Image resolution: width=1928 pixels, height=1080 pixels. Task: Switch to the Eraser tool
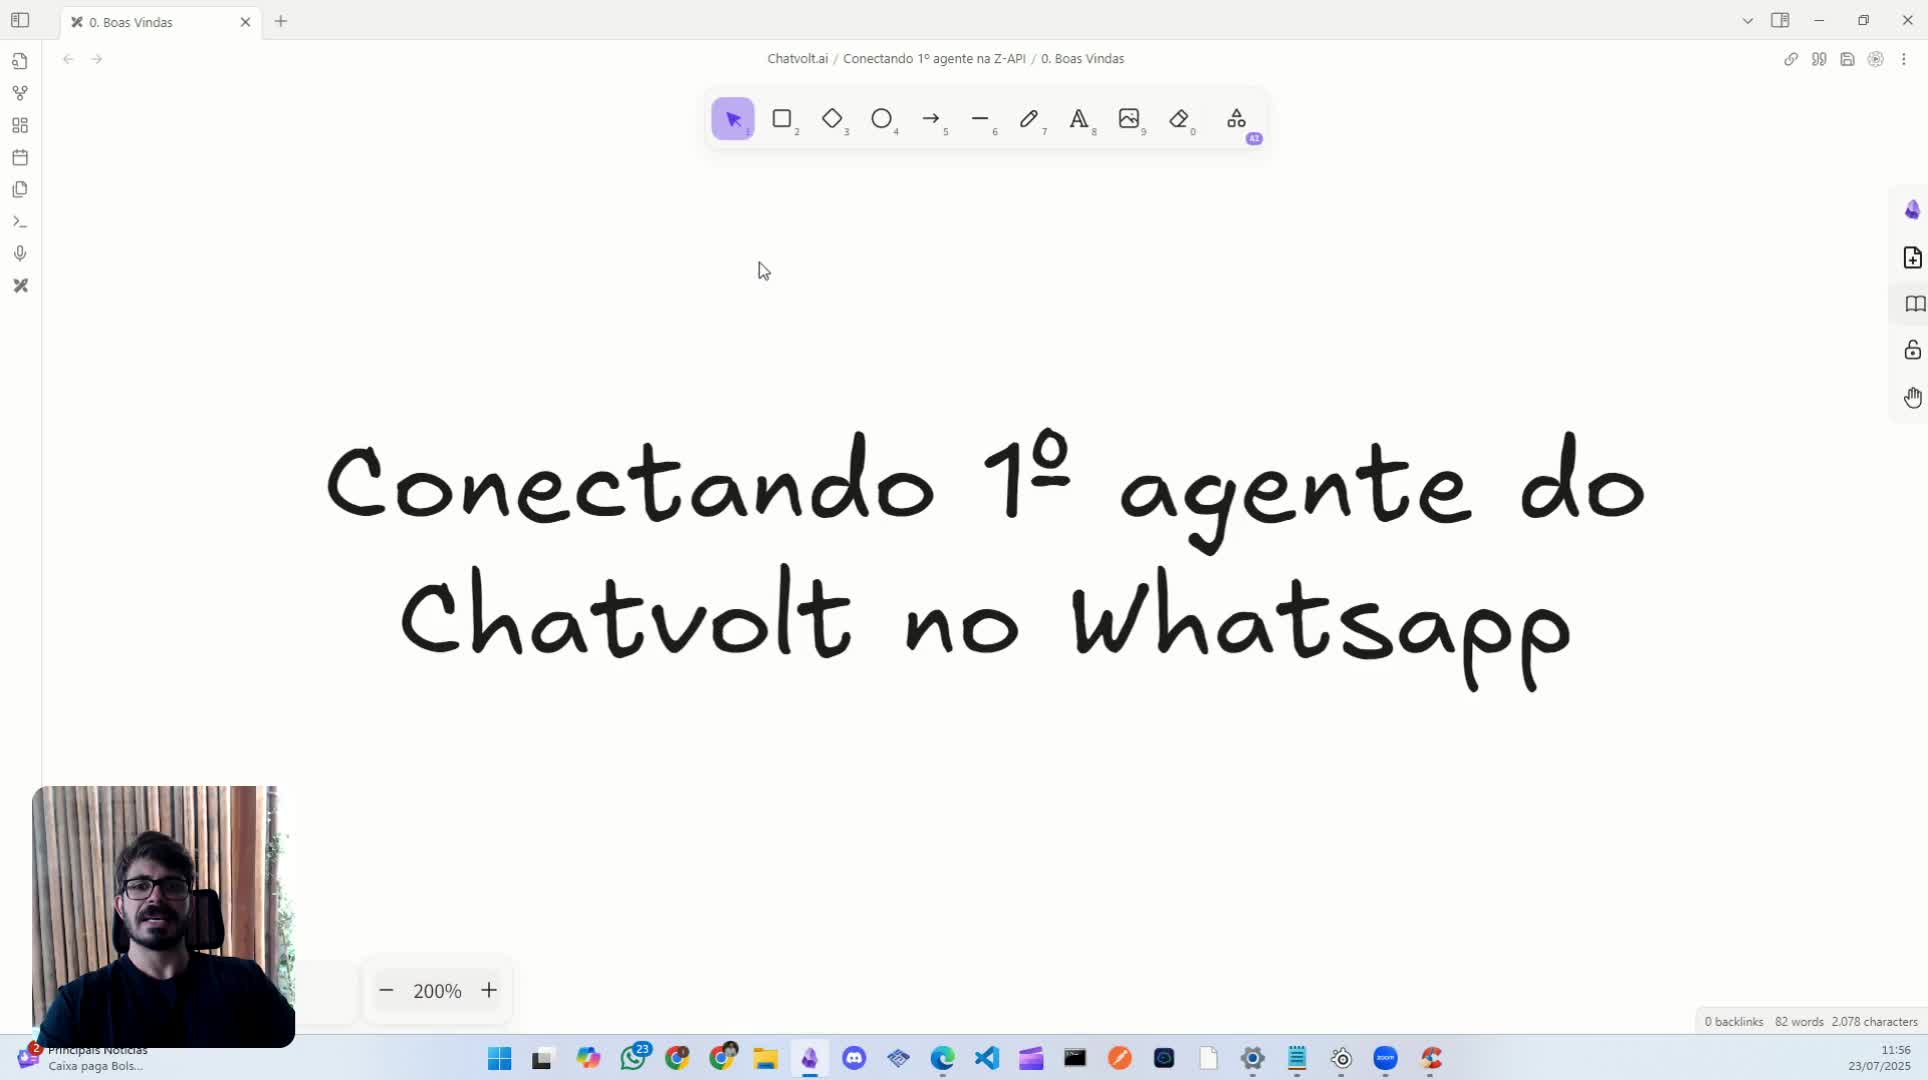click(1178, 118)
